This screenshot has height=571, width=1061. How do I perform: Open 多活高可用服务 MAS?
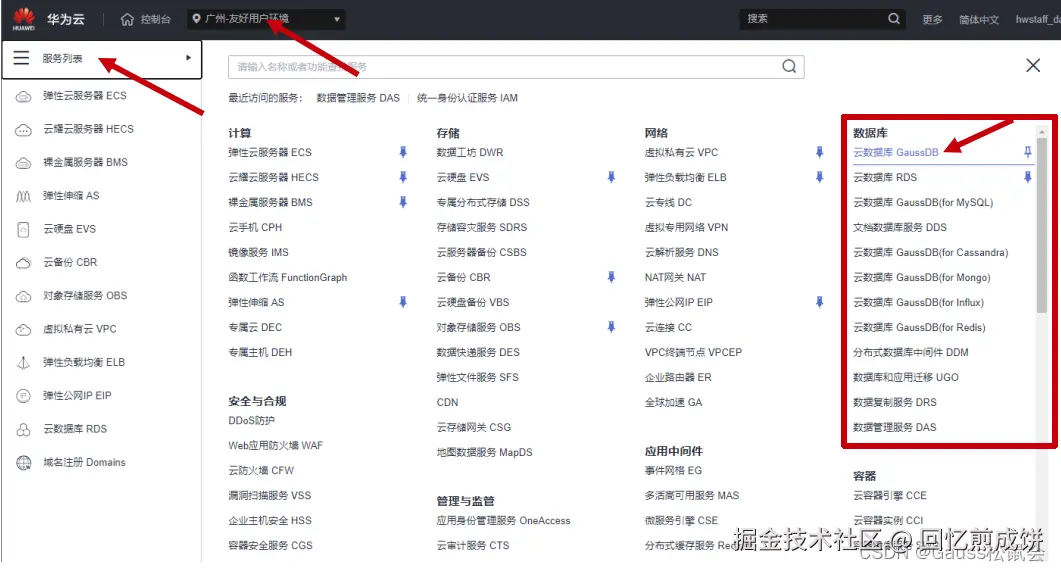[692, 496]
